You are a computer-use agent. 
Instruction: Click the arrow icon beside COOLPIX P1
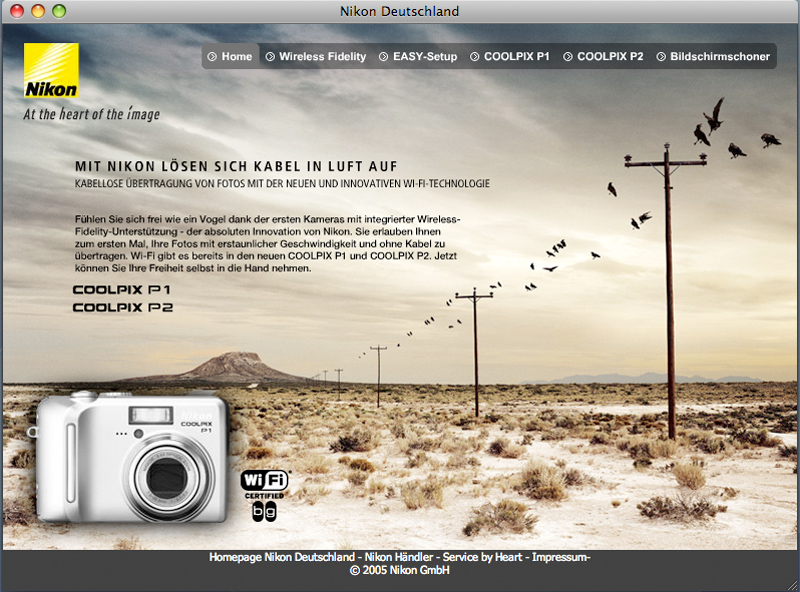474,57
